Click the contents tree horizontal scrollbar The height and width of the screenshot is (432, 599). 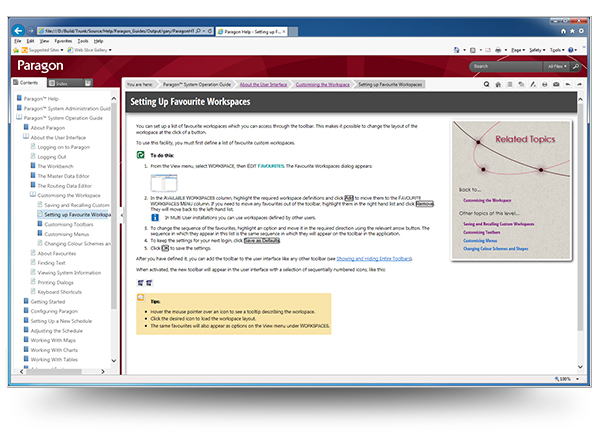point(62,371)
